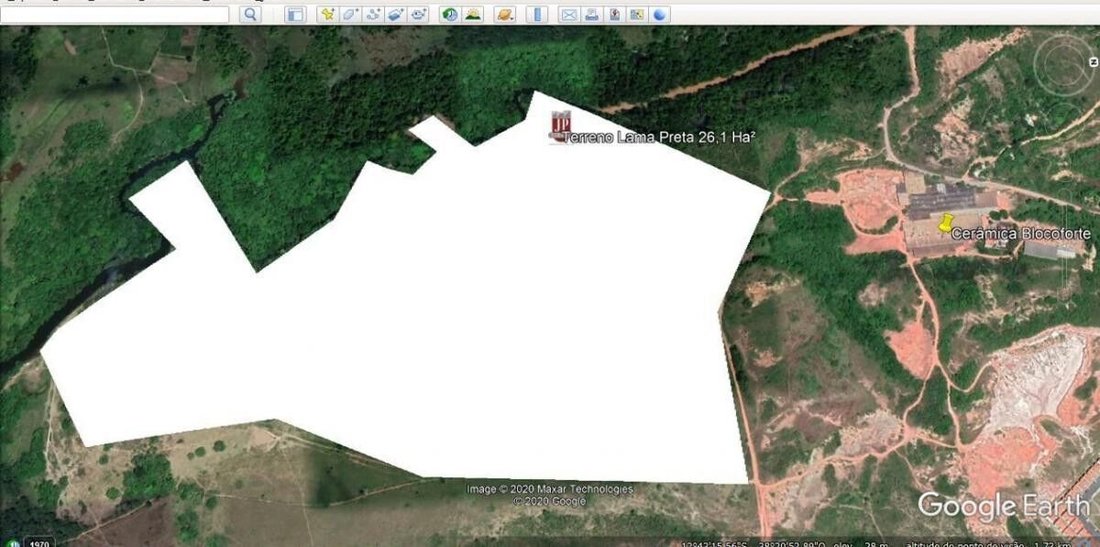Click the Cerâmica Blocoforte label
Viewport: 1100px width, 547px height.
[1021, 234]
